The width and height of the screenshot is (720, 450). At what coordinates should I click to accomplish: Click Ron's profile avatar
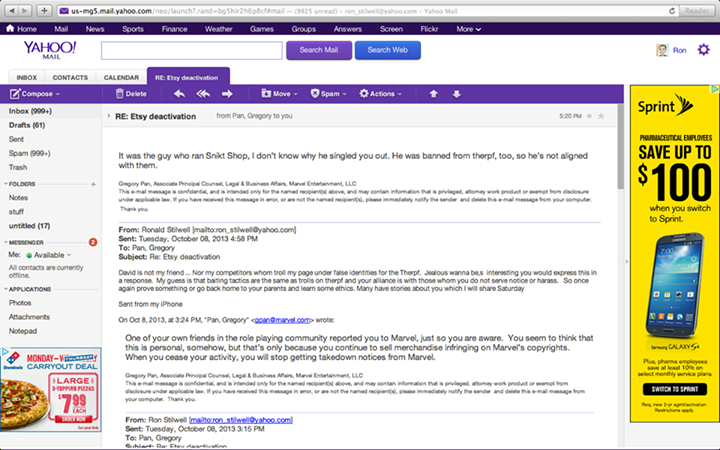click(x=662, y=50)
